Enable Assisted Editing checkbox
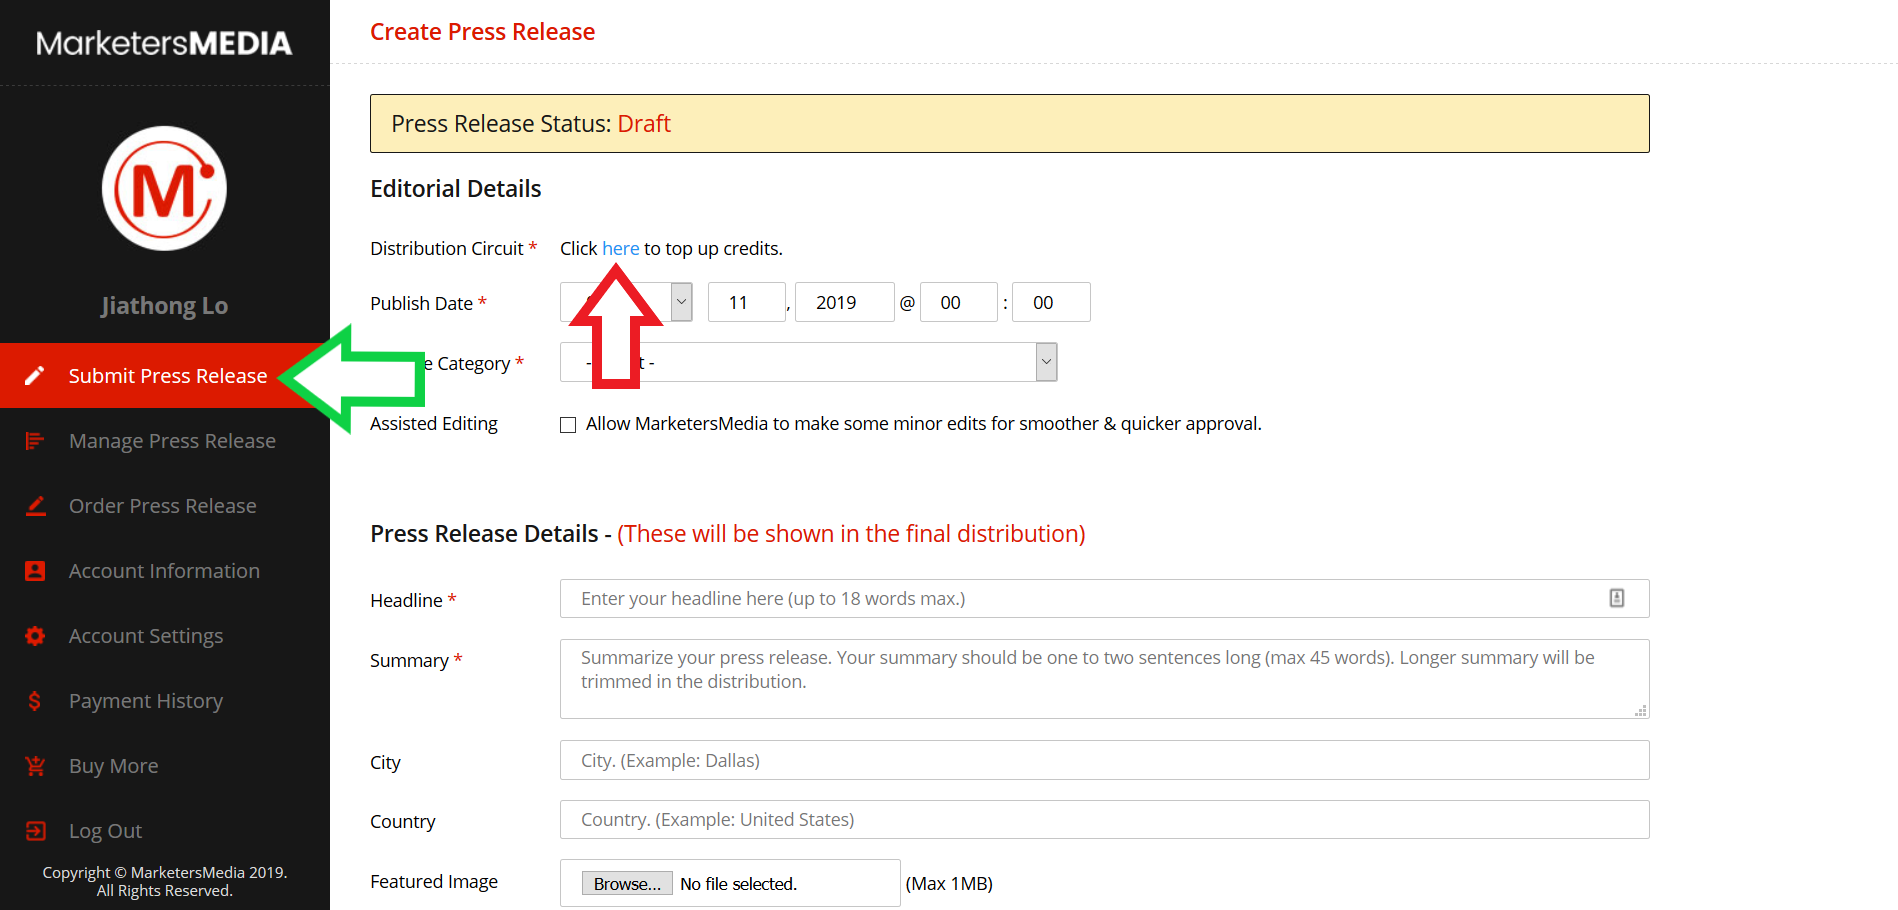1898x910 pixels. tap(568, 425)
